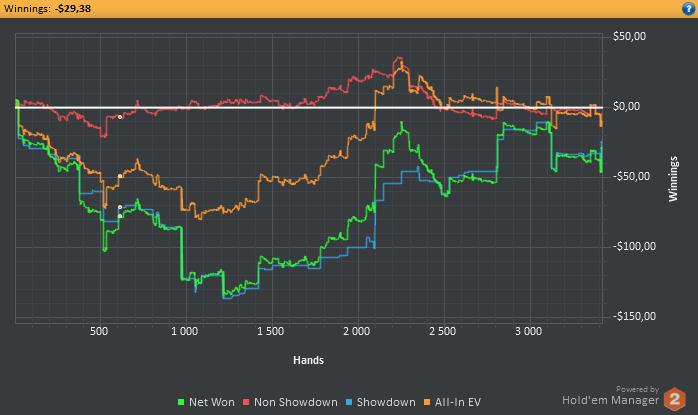The image size is (698, 415).
Task: Click the 2 500 hands axis label
Action: click(442, 332)
